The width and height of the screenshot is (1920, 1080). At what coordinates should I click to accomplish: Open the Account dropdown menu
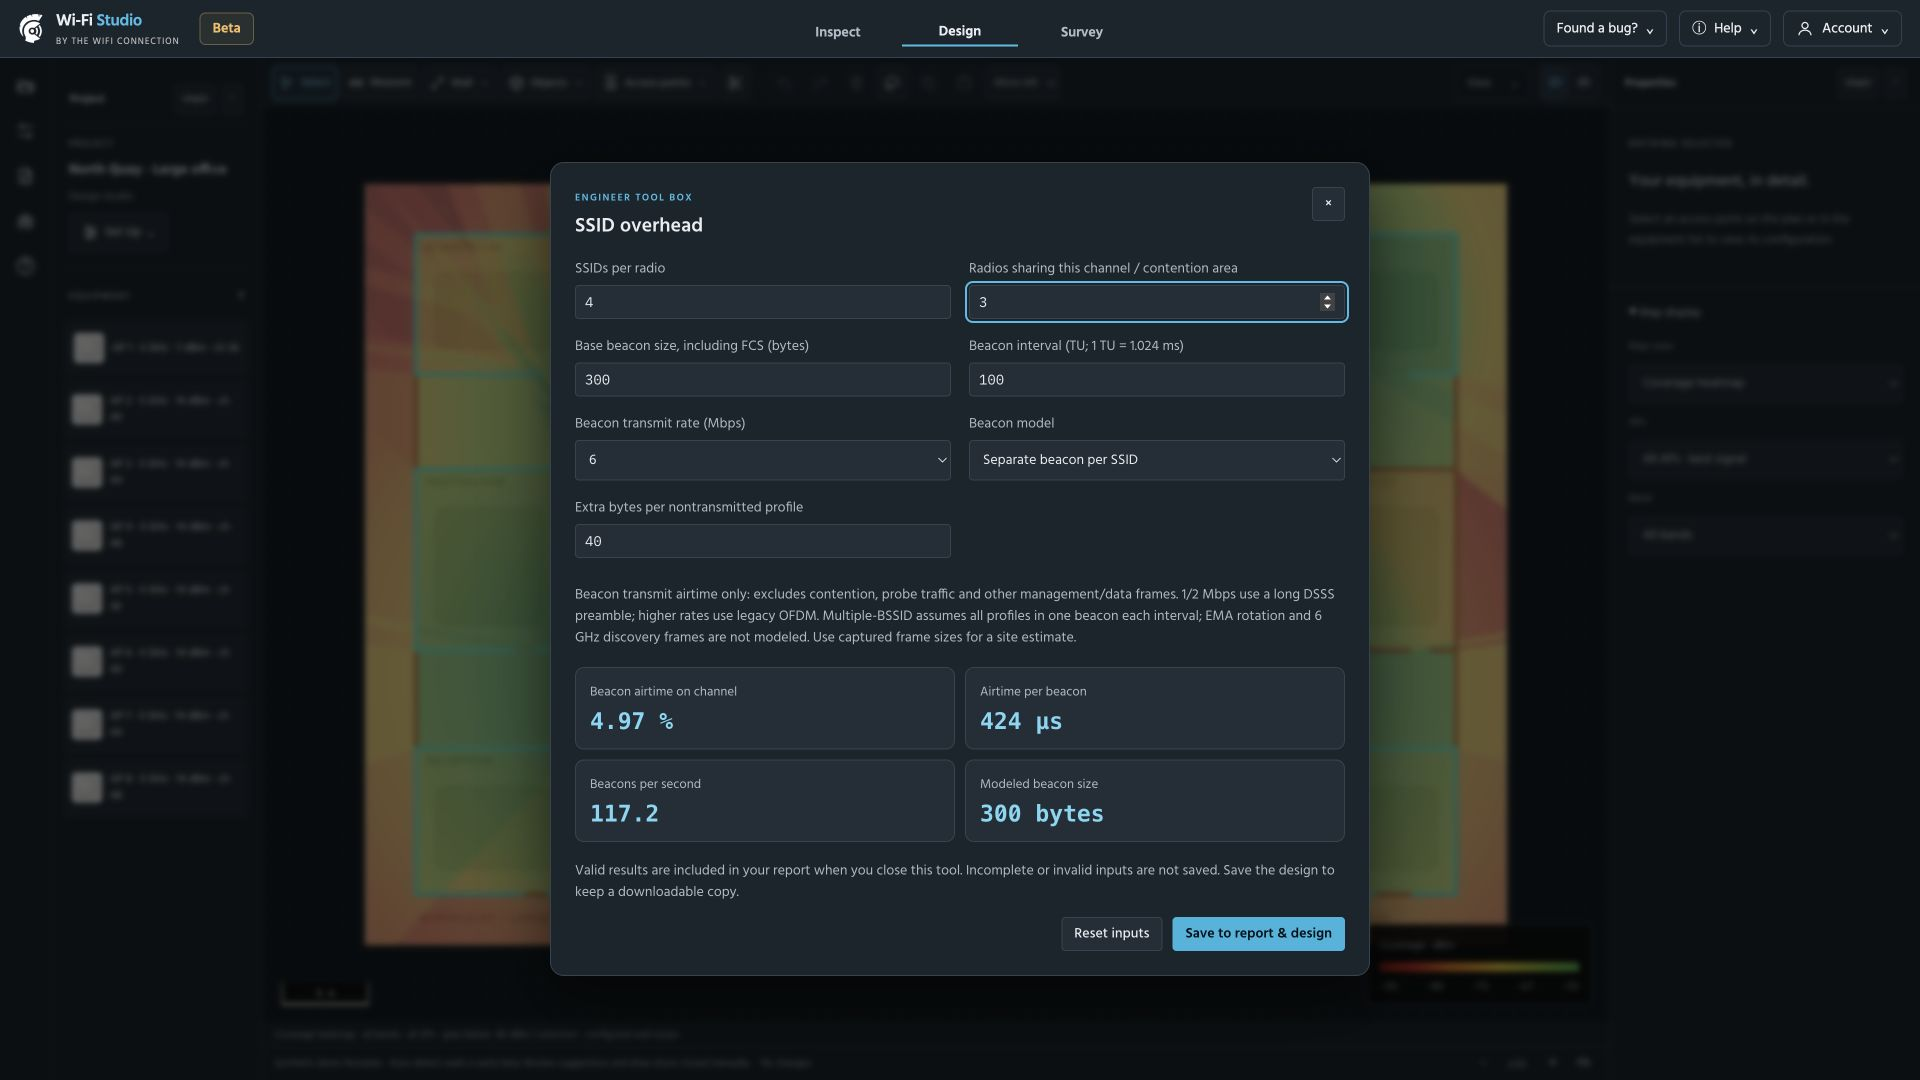pos(1842,29)
